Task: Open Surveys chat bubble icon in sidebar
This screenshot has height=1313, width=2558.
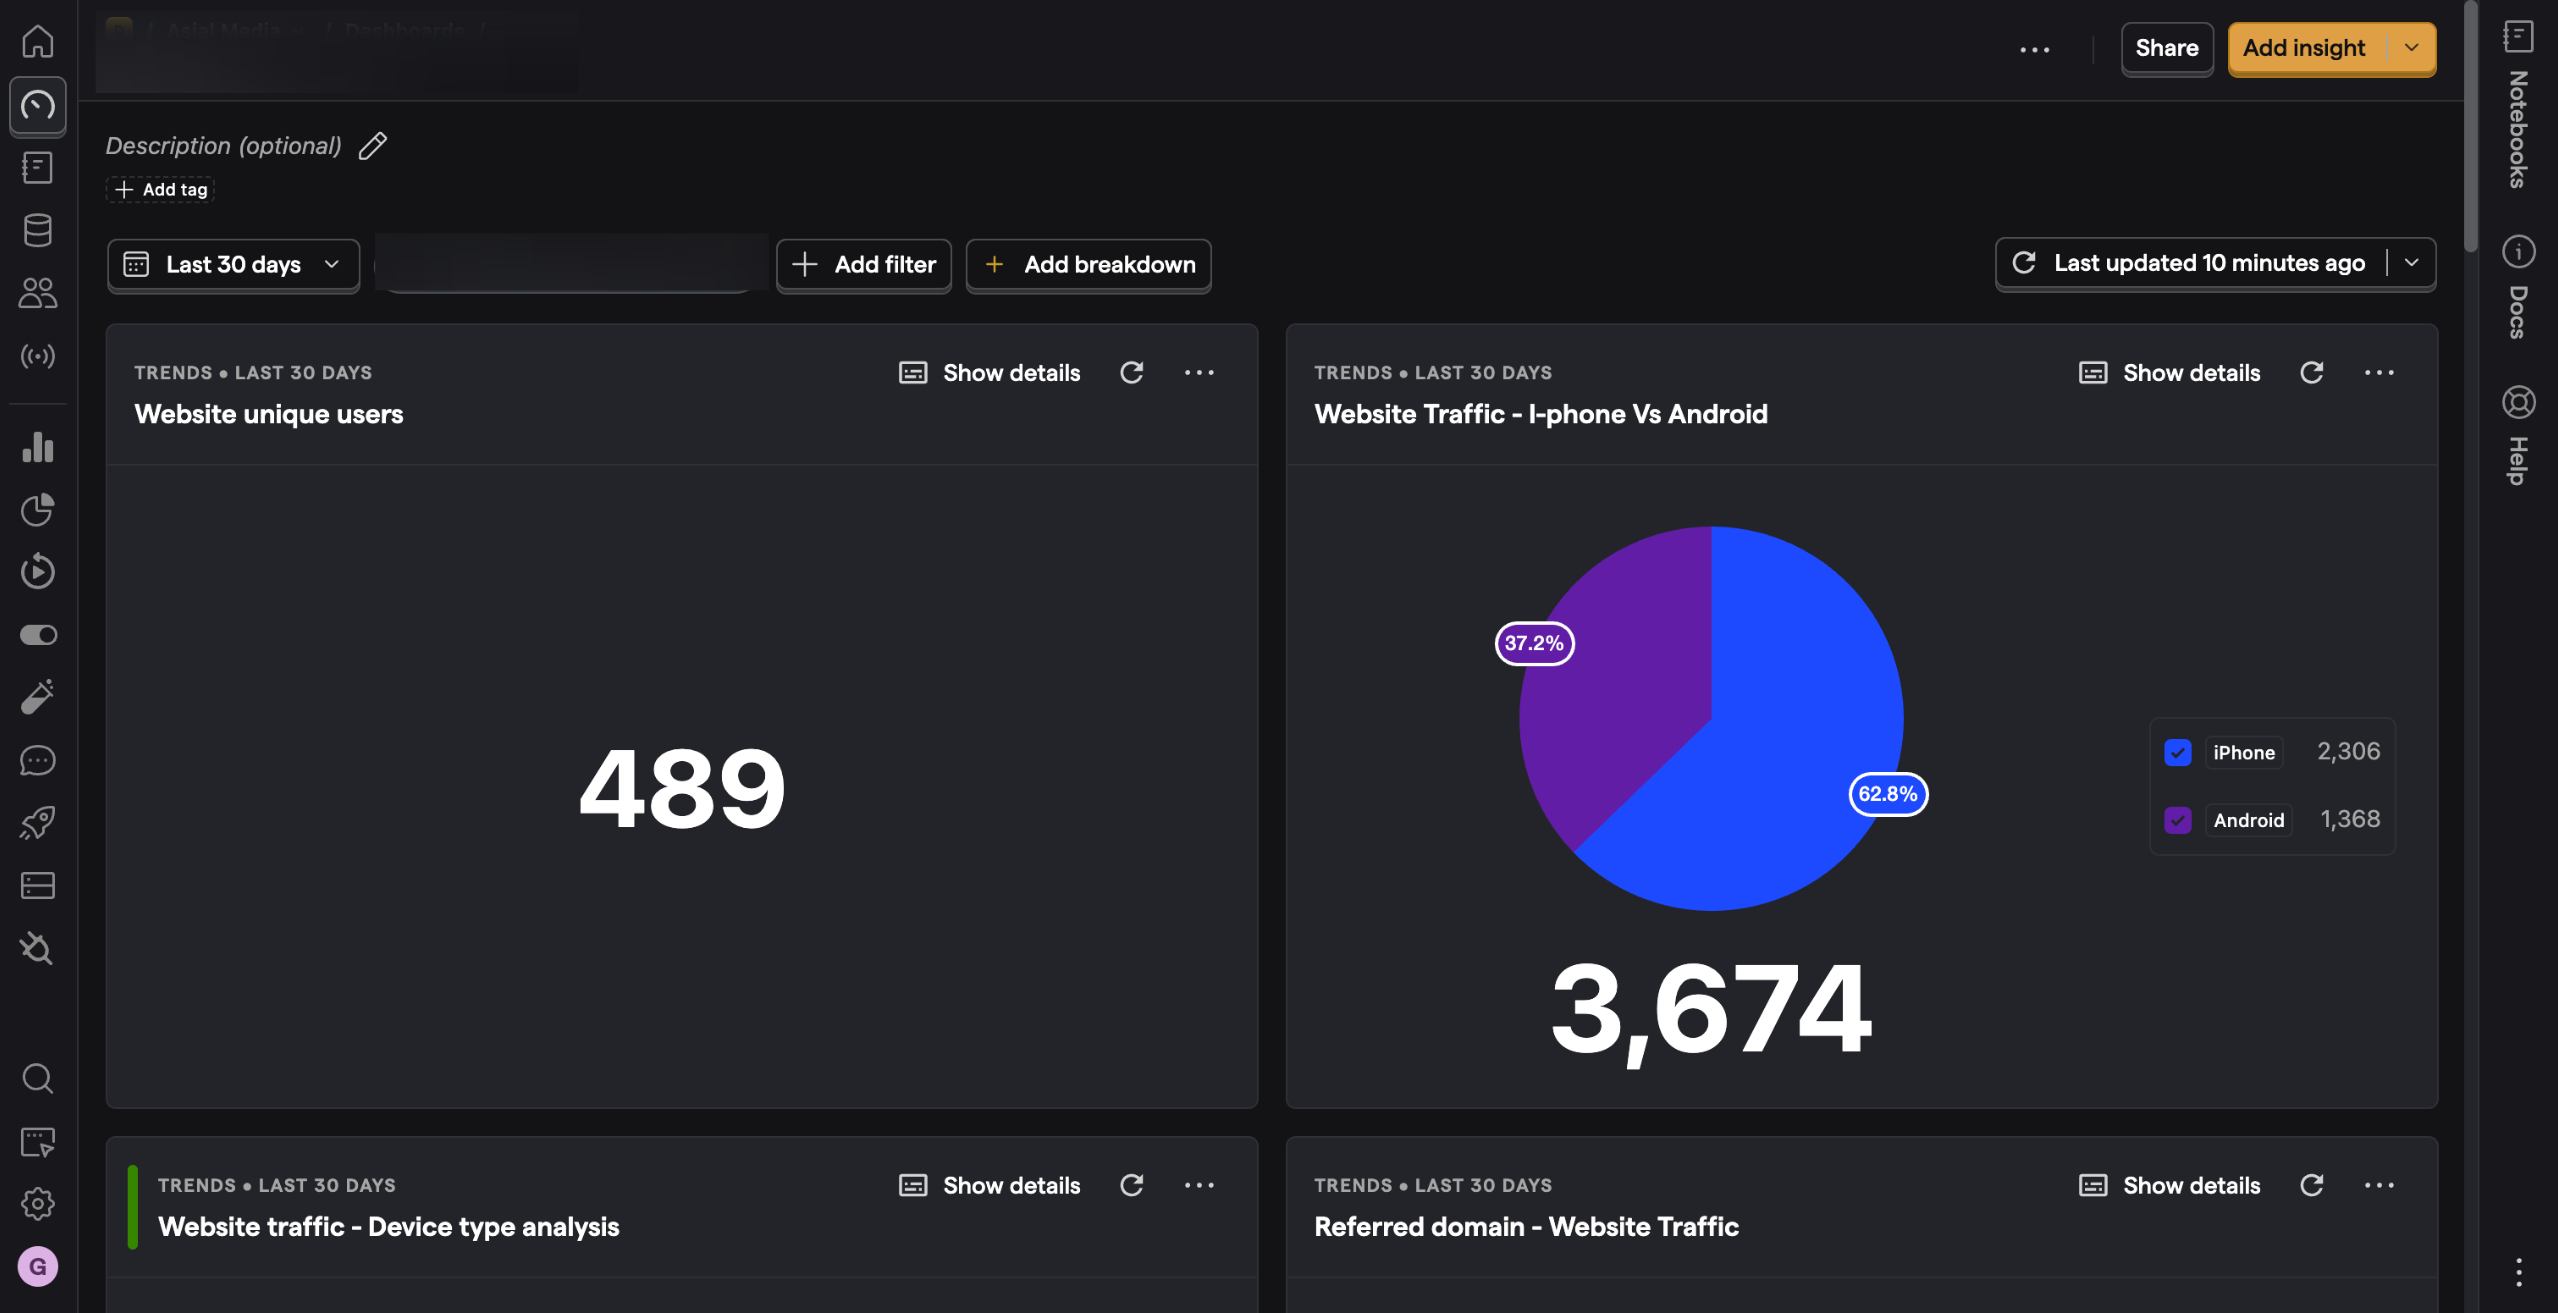Action: (38, 760)
